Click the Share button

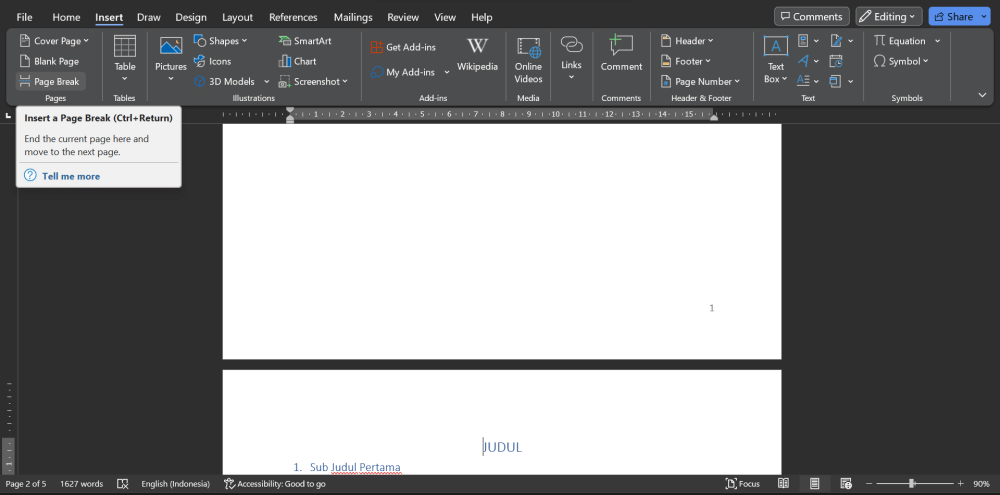pyautogui.click(x=952, y=17)
